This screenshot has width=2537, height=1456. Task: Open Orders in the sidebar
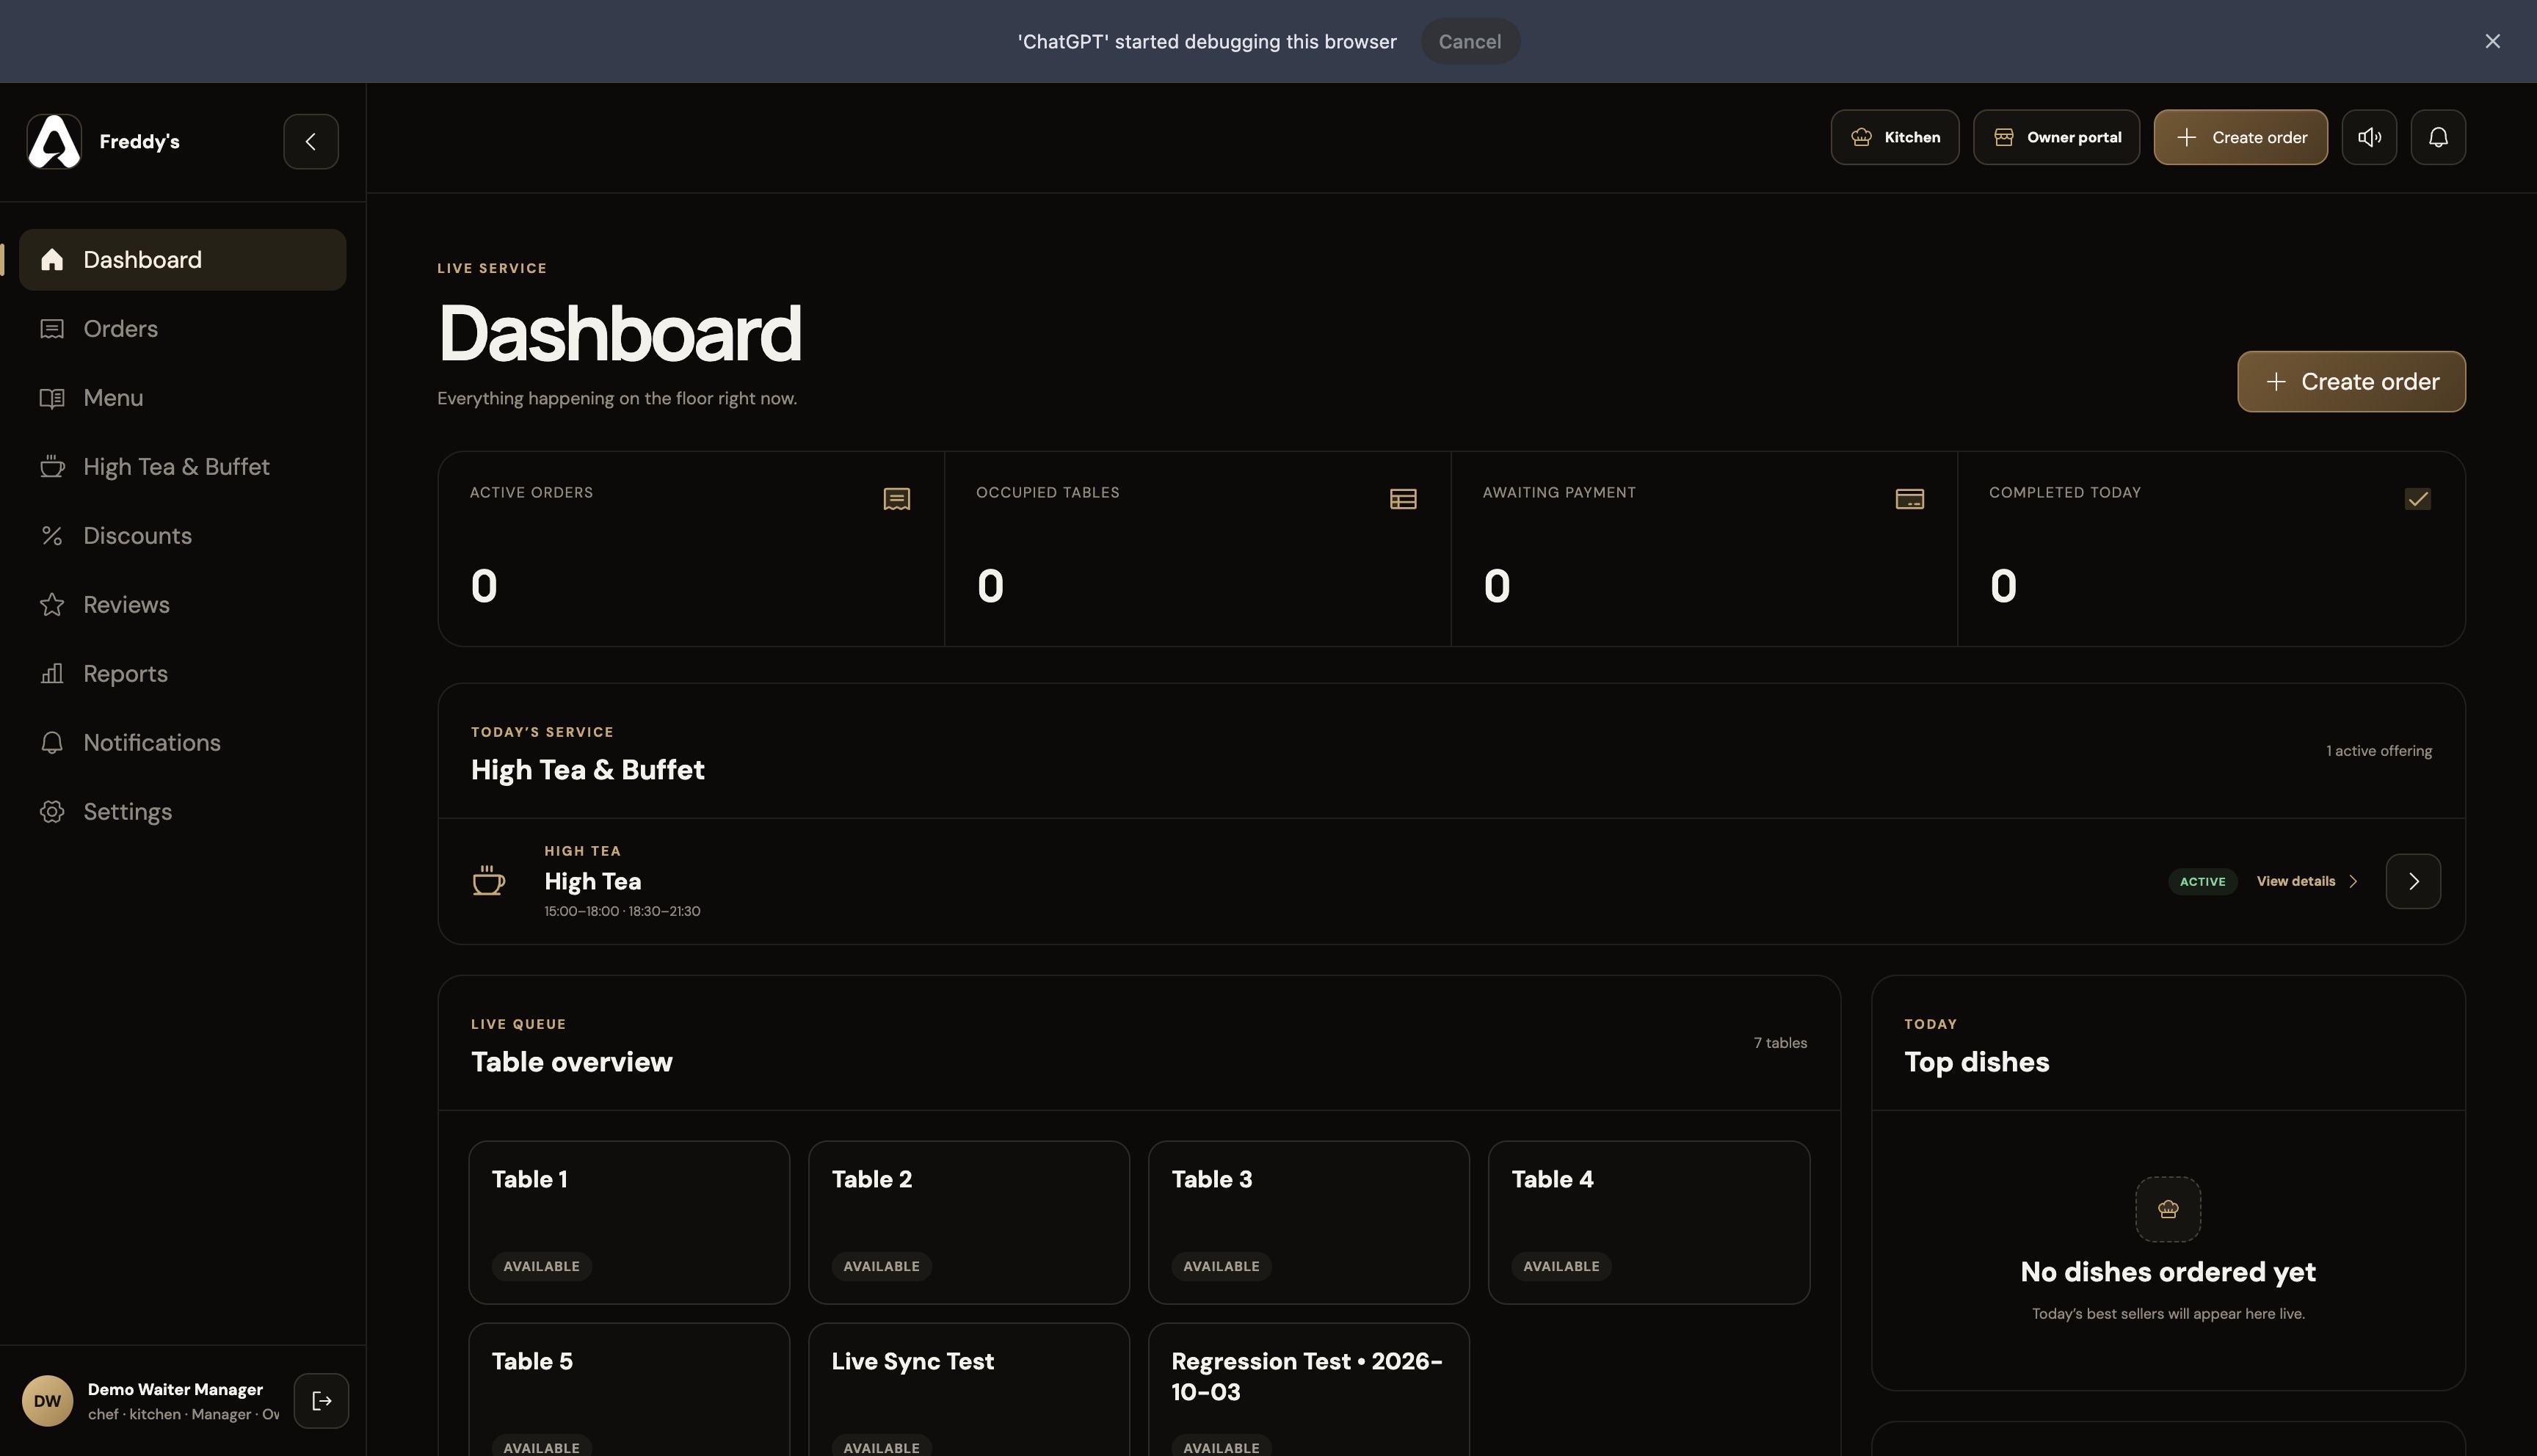182,329
